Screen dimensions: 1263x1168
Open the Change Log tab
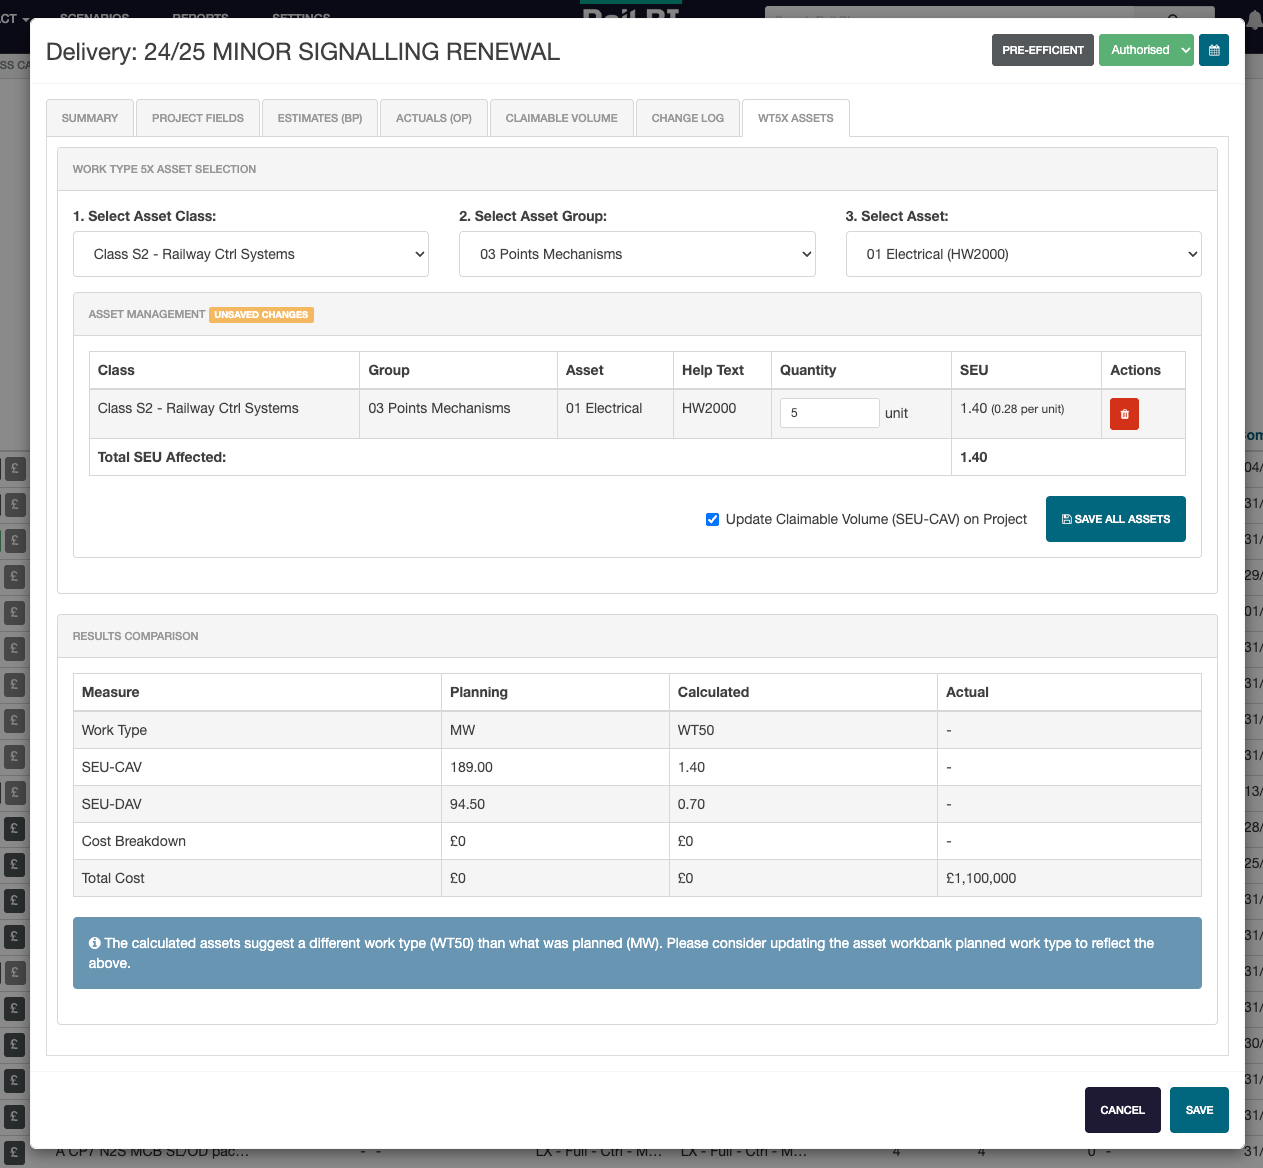(687, 118)
